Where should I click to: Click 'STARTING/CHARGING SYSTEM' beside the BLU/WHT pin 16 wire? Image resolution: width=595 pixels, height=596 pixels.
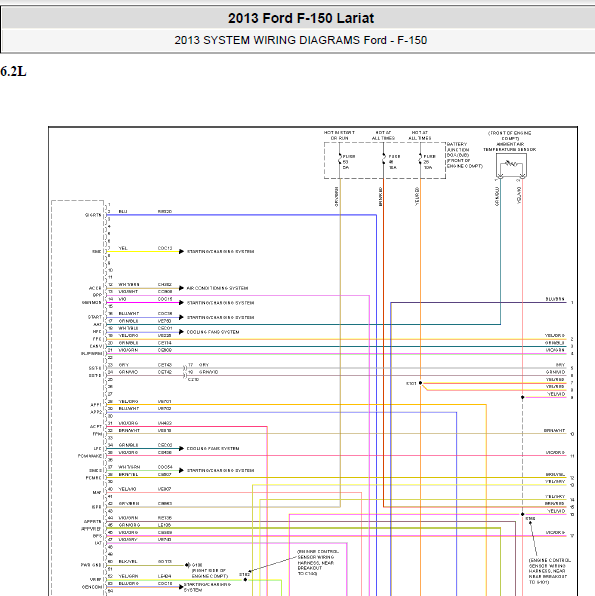221,317
